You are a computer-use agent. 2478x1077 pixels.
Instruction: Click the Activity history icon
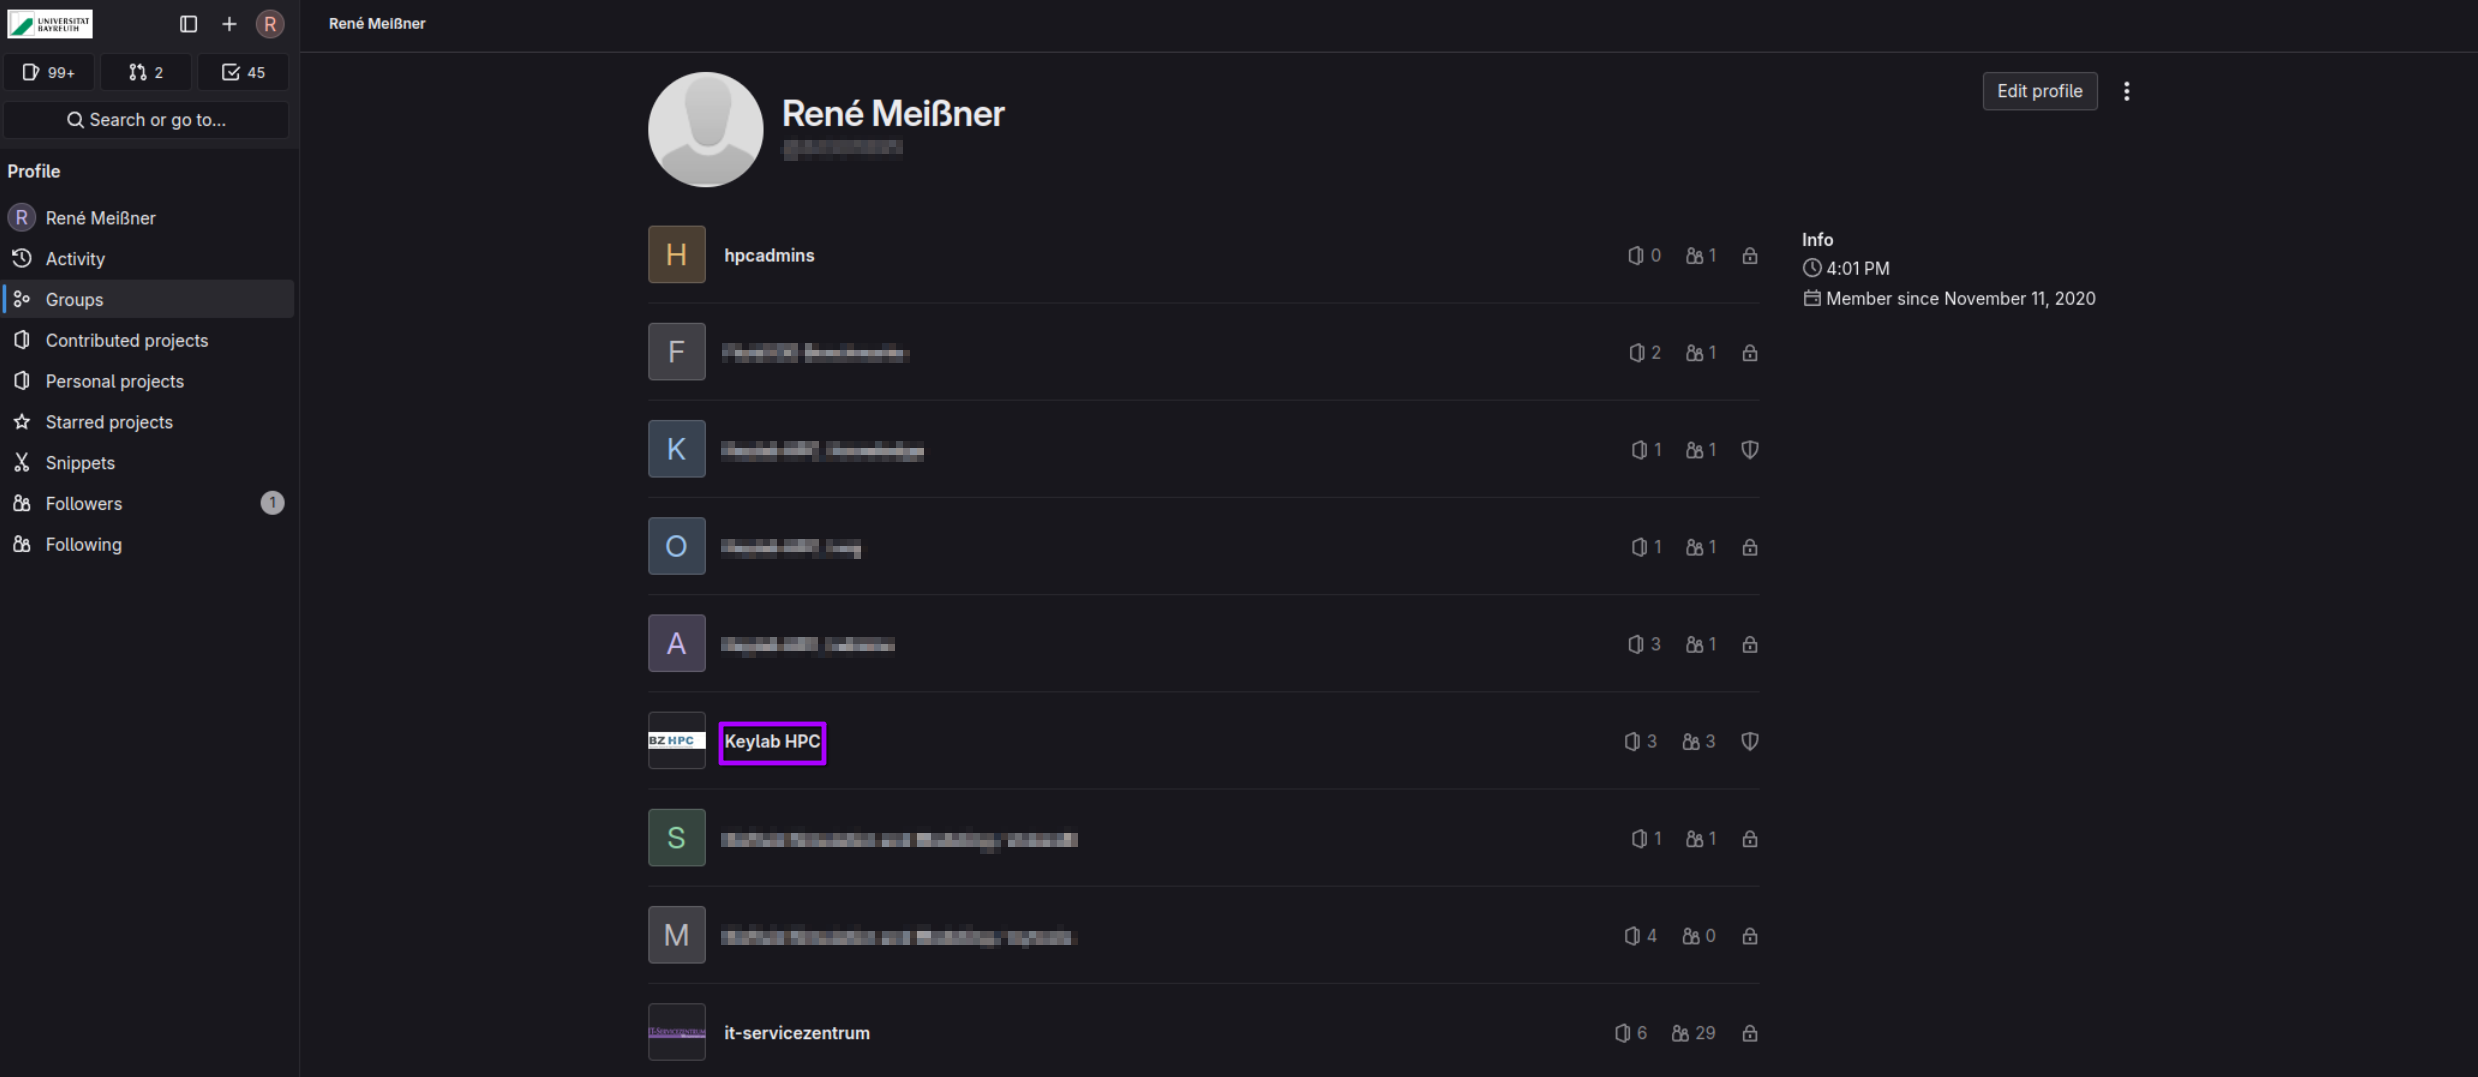[22, 258]
